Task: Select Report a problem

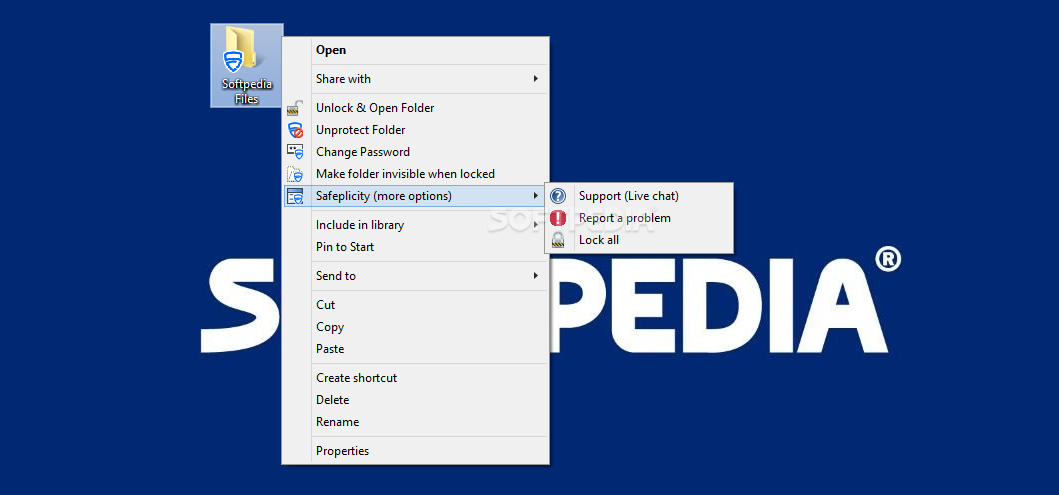Action: click(639, 218)
